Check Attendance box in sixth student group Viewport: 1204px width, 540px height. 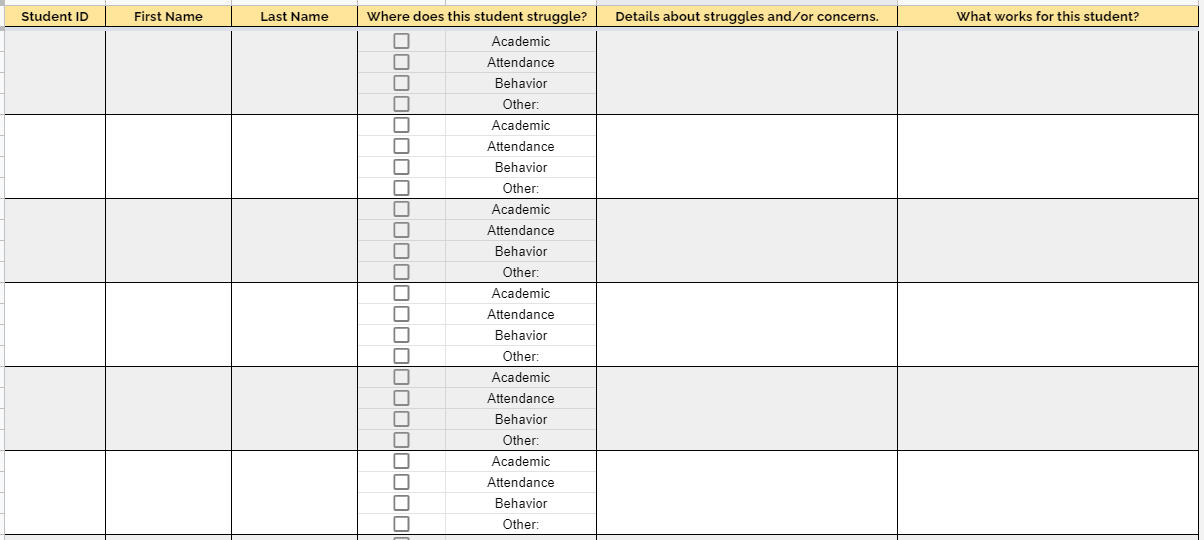pyautogui.click(x=401, y=482)
